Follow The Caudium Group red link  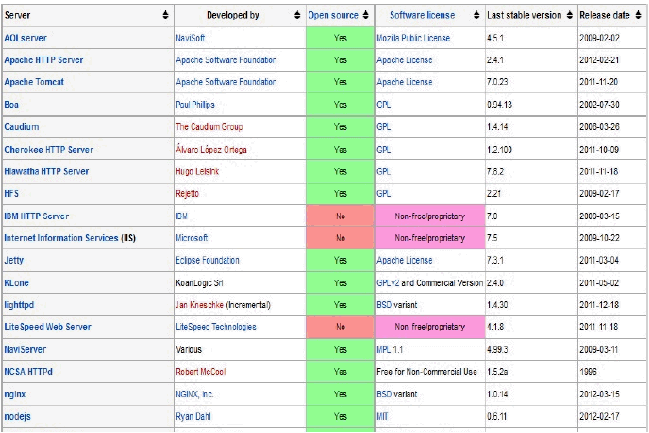[209, 127]
